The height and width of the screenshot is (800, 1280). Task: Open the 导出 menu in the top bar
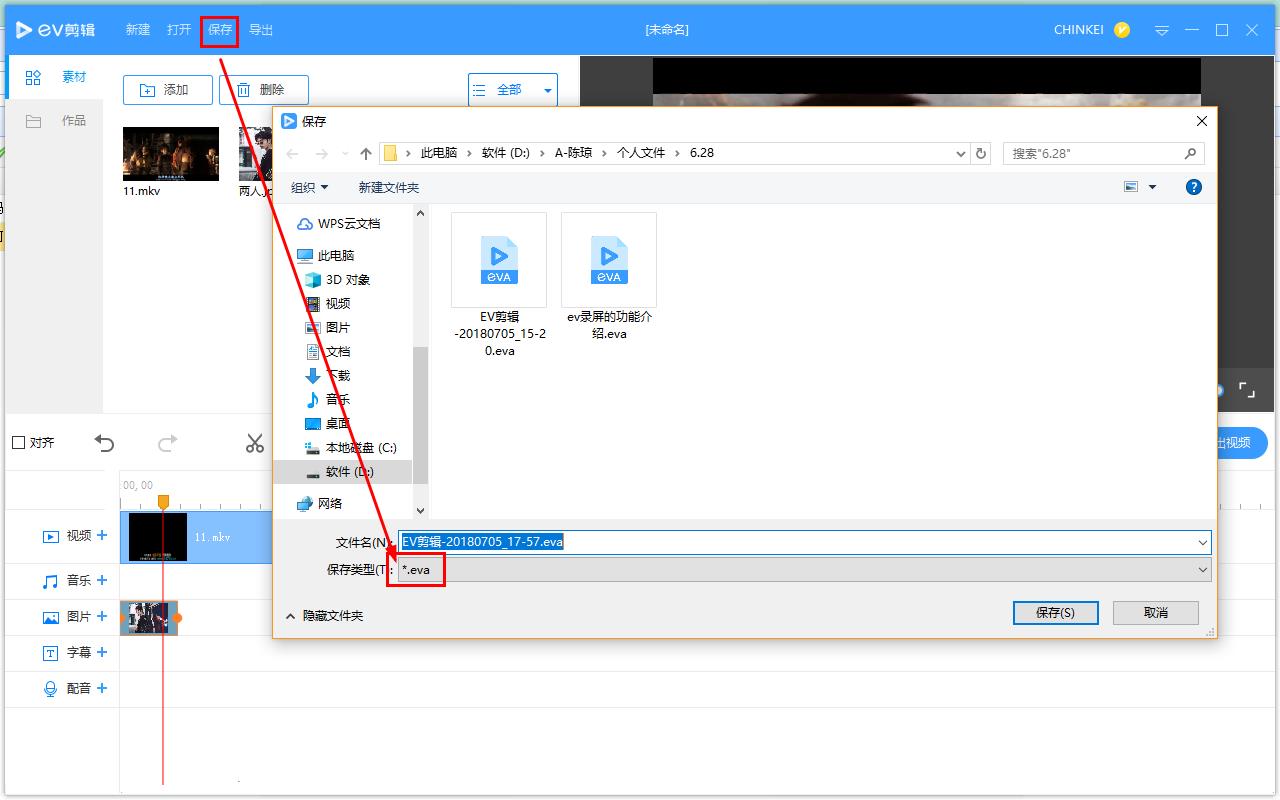(x=261, y=30)
